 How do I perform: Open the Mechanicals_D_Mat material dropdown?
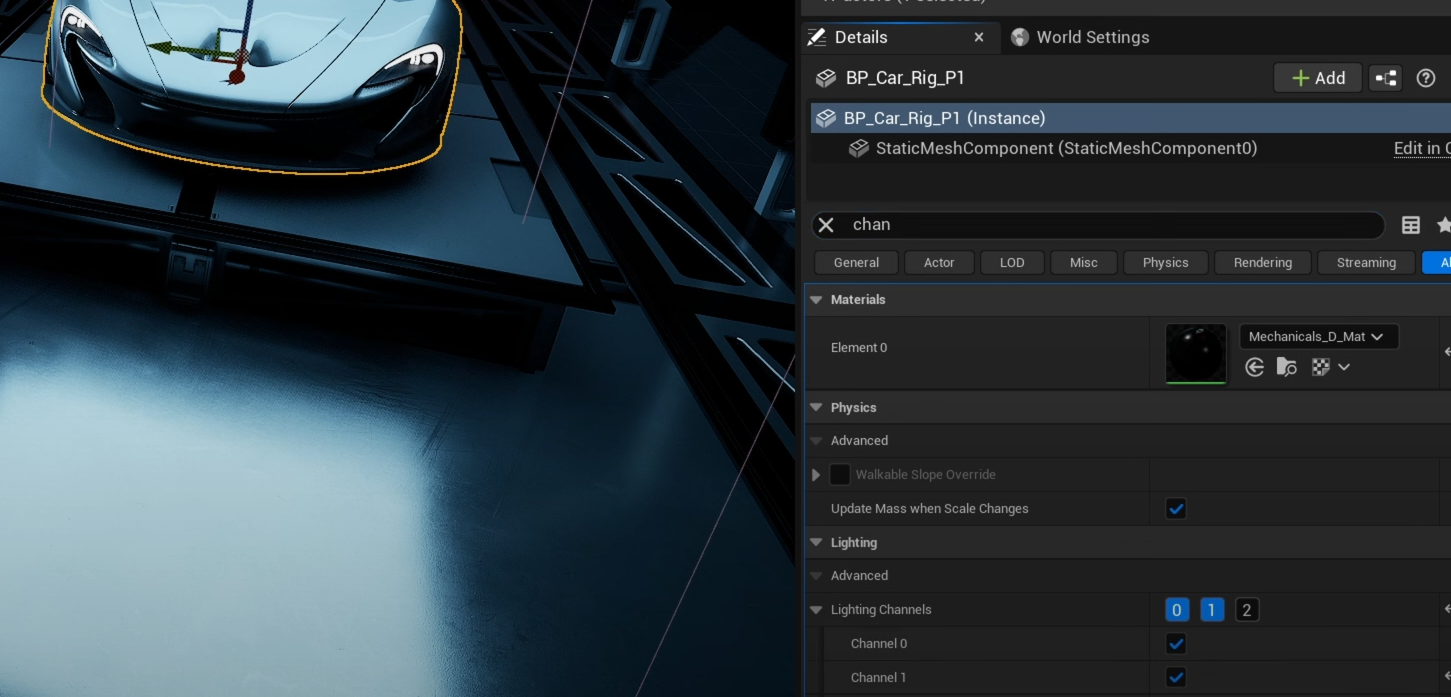tap(1317, 337)
